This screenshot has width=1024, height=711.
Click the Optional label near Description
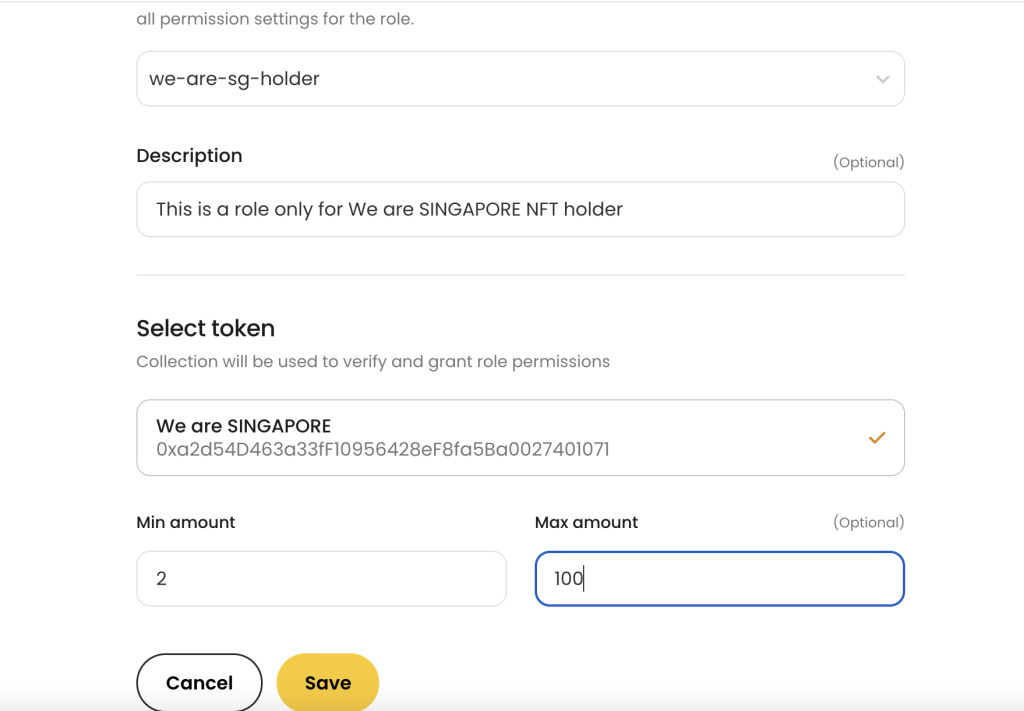[x=869, y=161]
